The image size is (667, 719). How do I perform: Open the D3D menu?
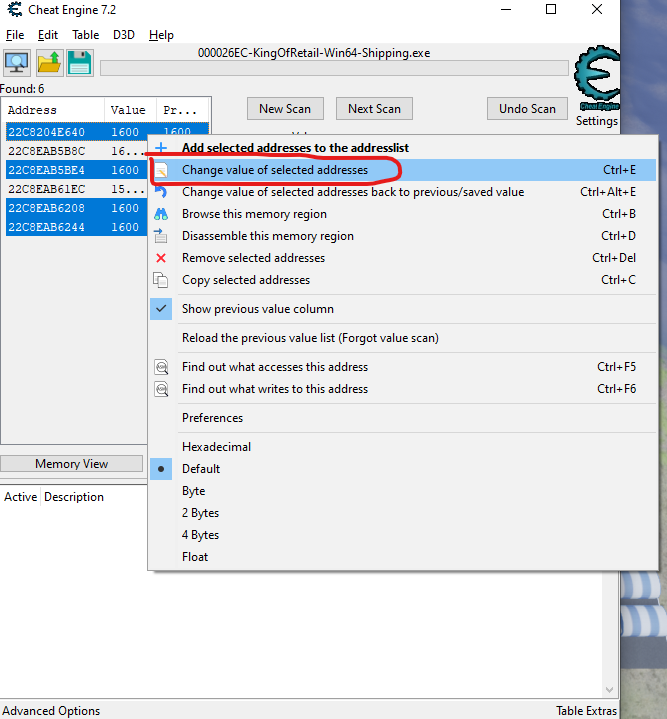click(x=124, y=35)
